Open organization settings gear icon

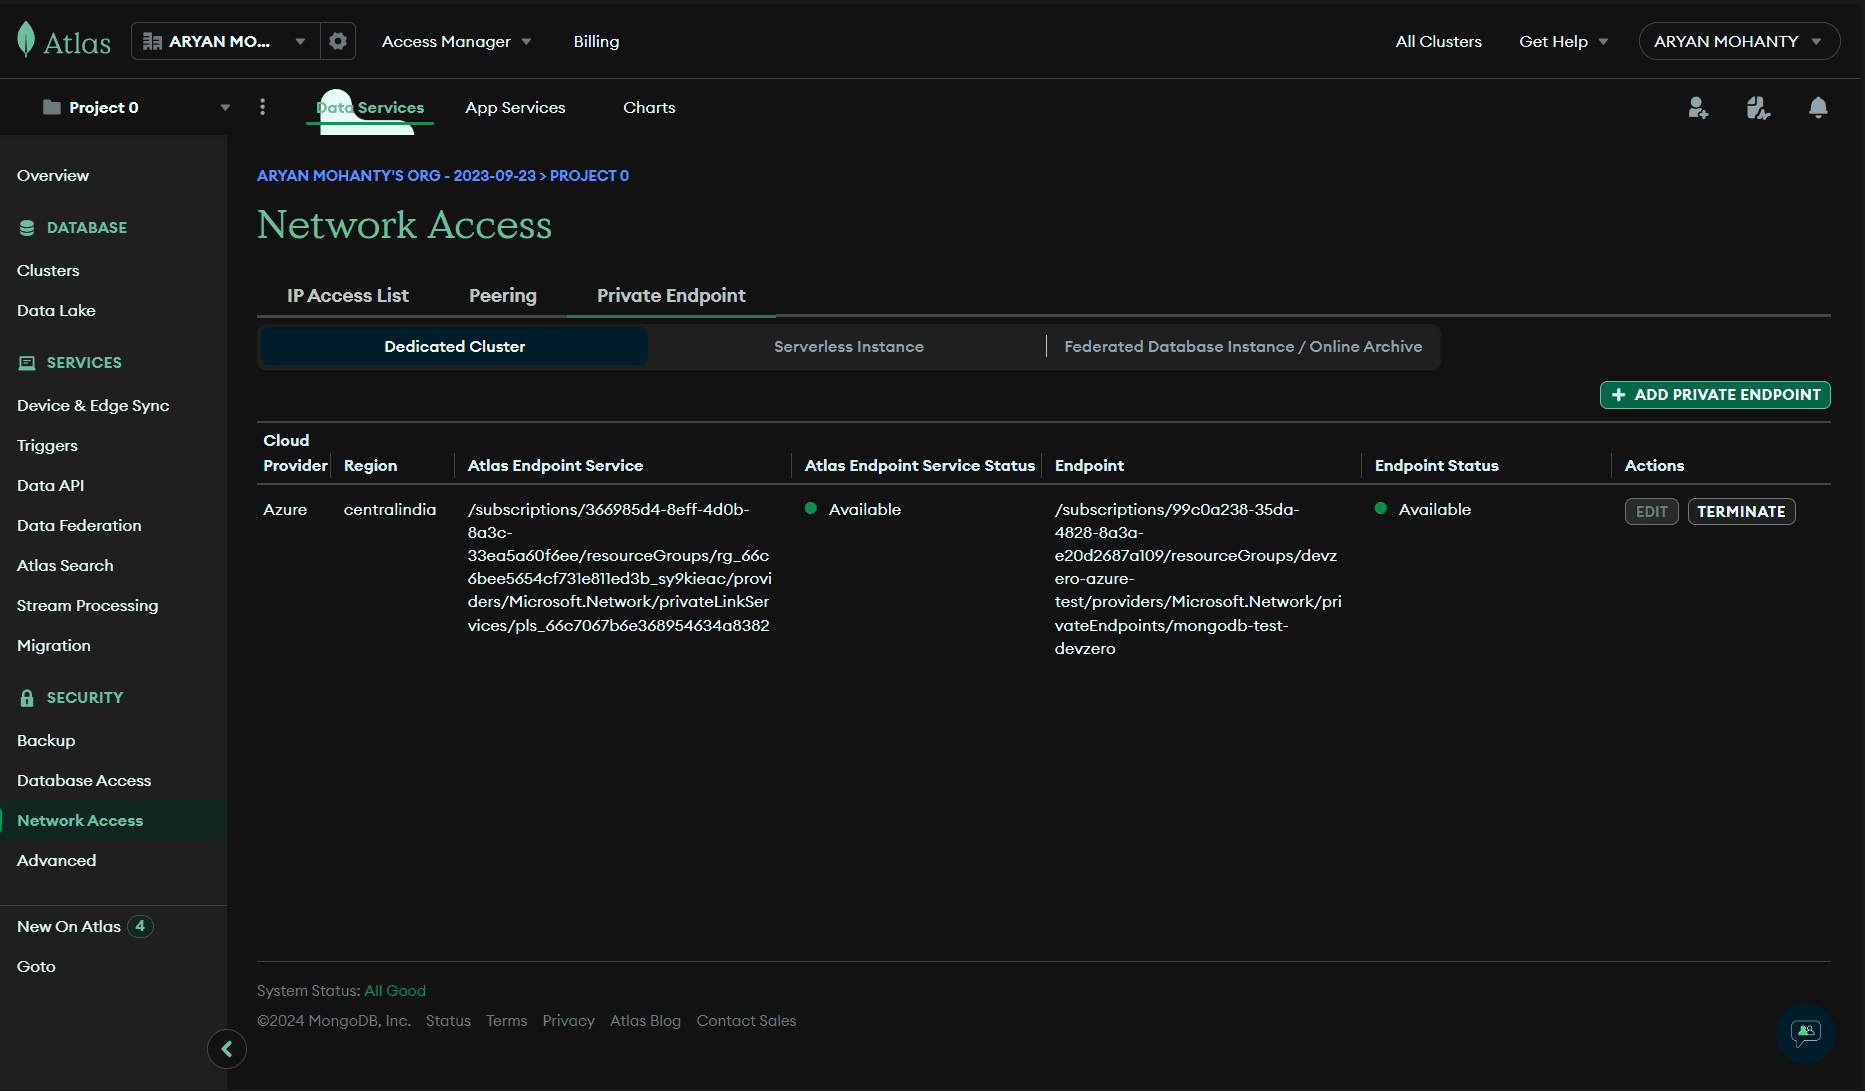click(x=338, y=41)
